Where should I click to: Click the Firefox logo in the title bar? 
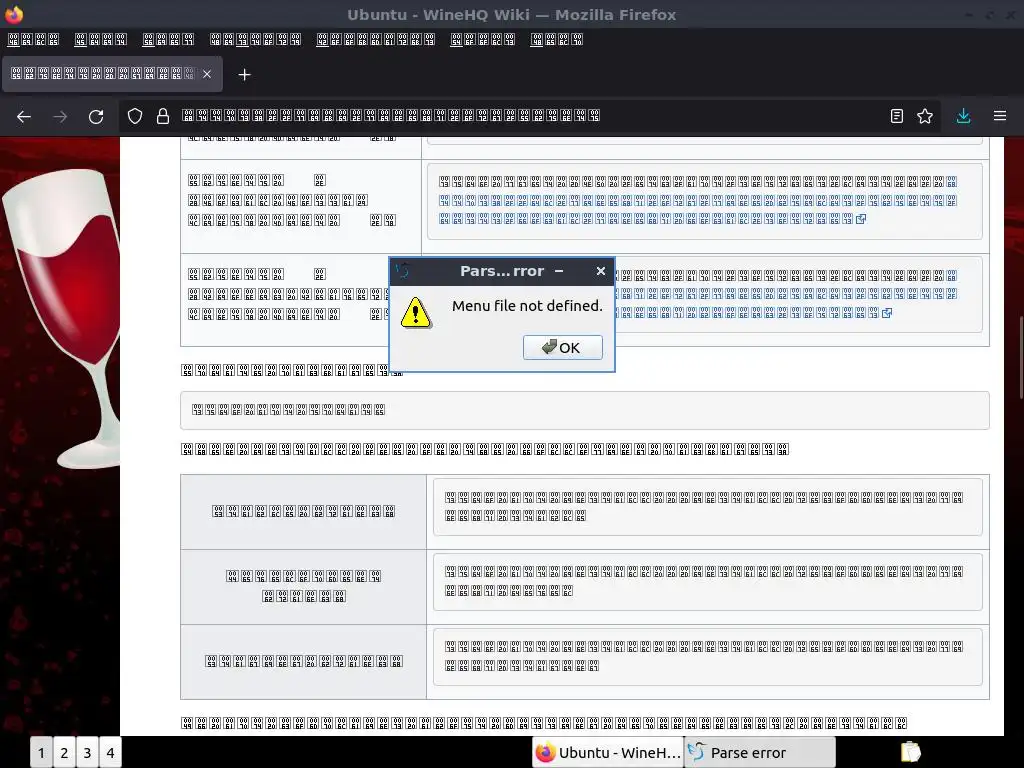coord(14,14)
